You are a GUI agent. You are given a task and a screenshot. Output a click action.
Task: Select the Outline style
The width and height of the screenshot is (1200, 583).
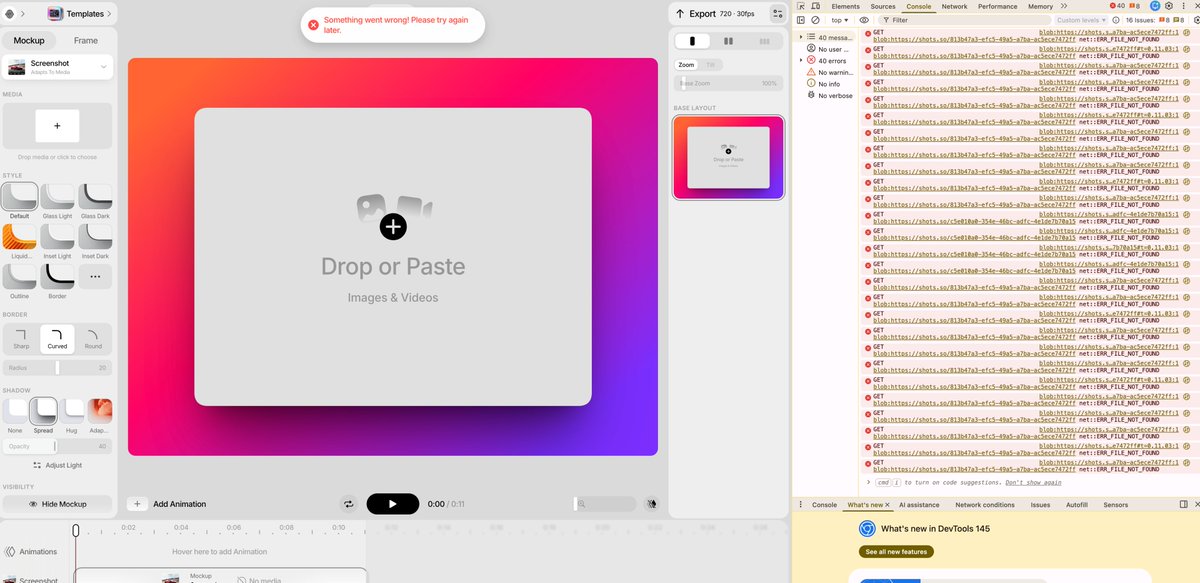(x=20, y=276)
